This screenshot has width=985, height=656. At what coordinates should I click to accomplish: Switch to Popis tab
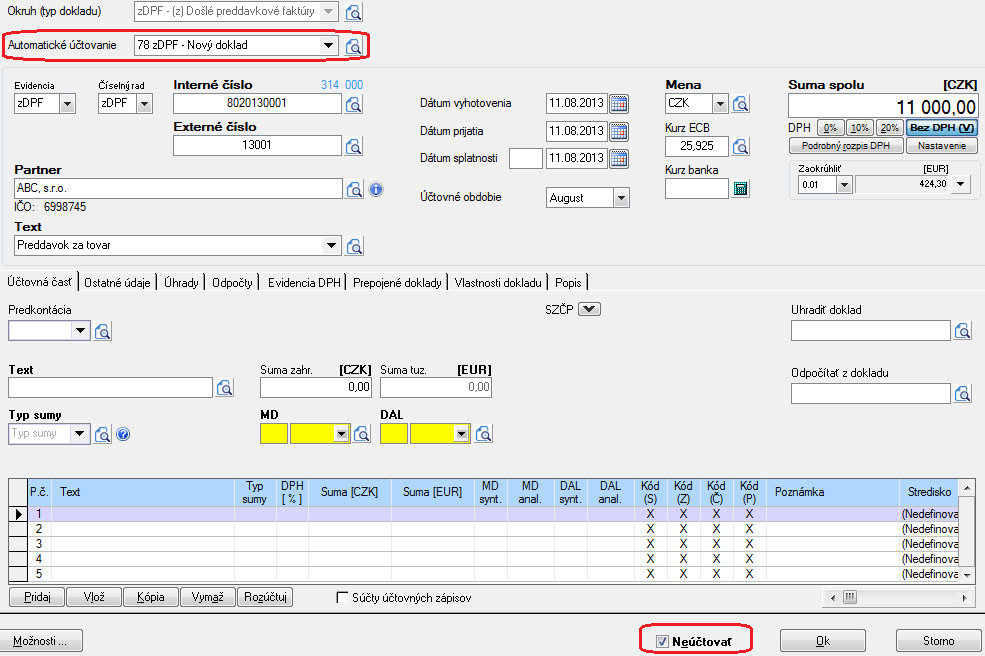(568, 283)
